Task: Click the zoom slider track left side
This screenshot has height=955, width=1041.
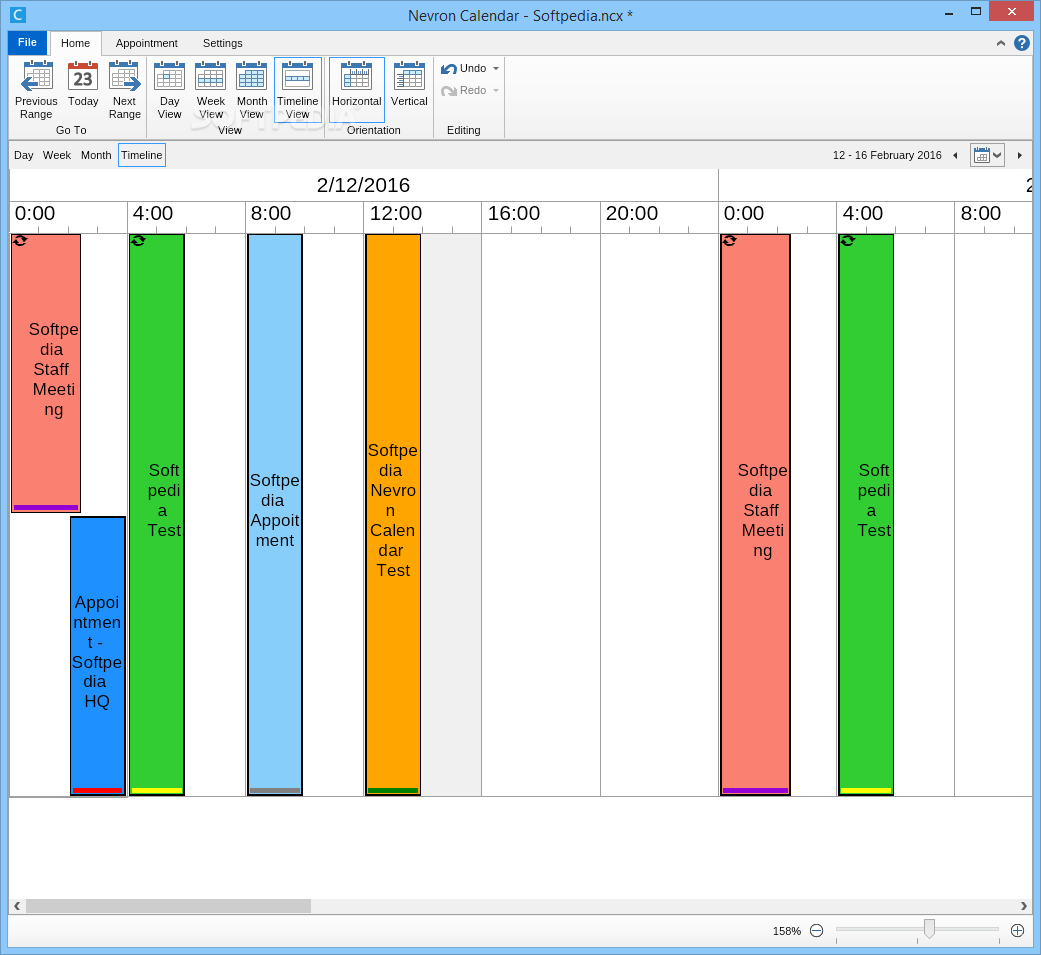Action: click(x=880, y=929)
